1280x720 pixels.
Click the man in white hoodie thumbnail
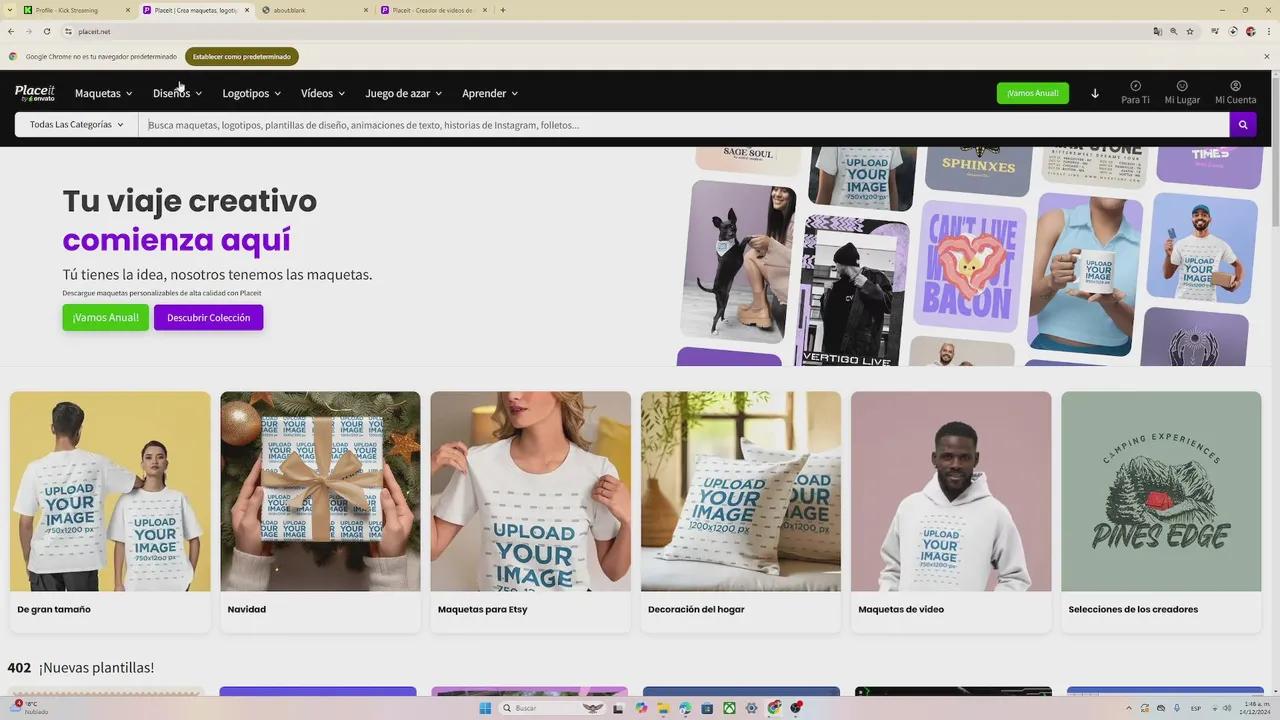pyautogui.click(x=951, y=491)
